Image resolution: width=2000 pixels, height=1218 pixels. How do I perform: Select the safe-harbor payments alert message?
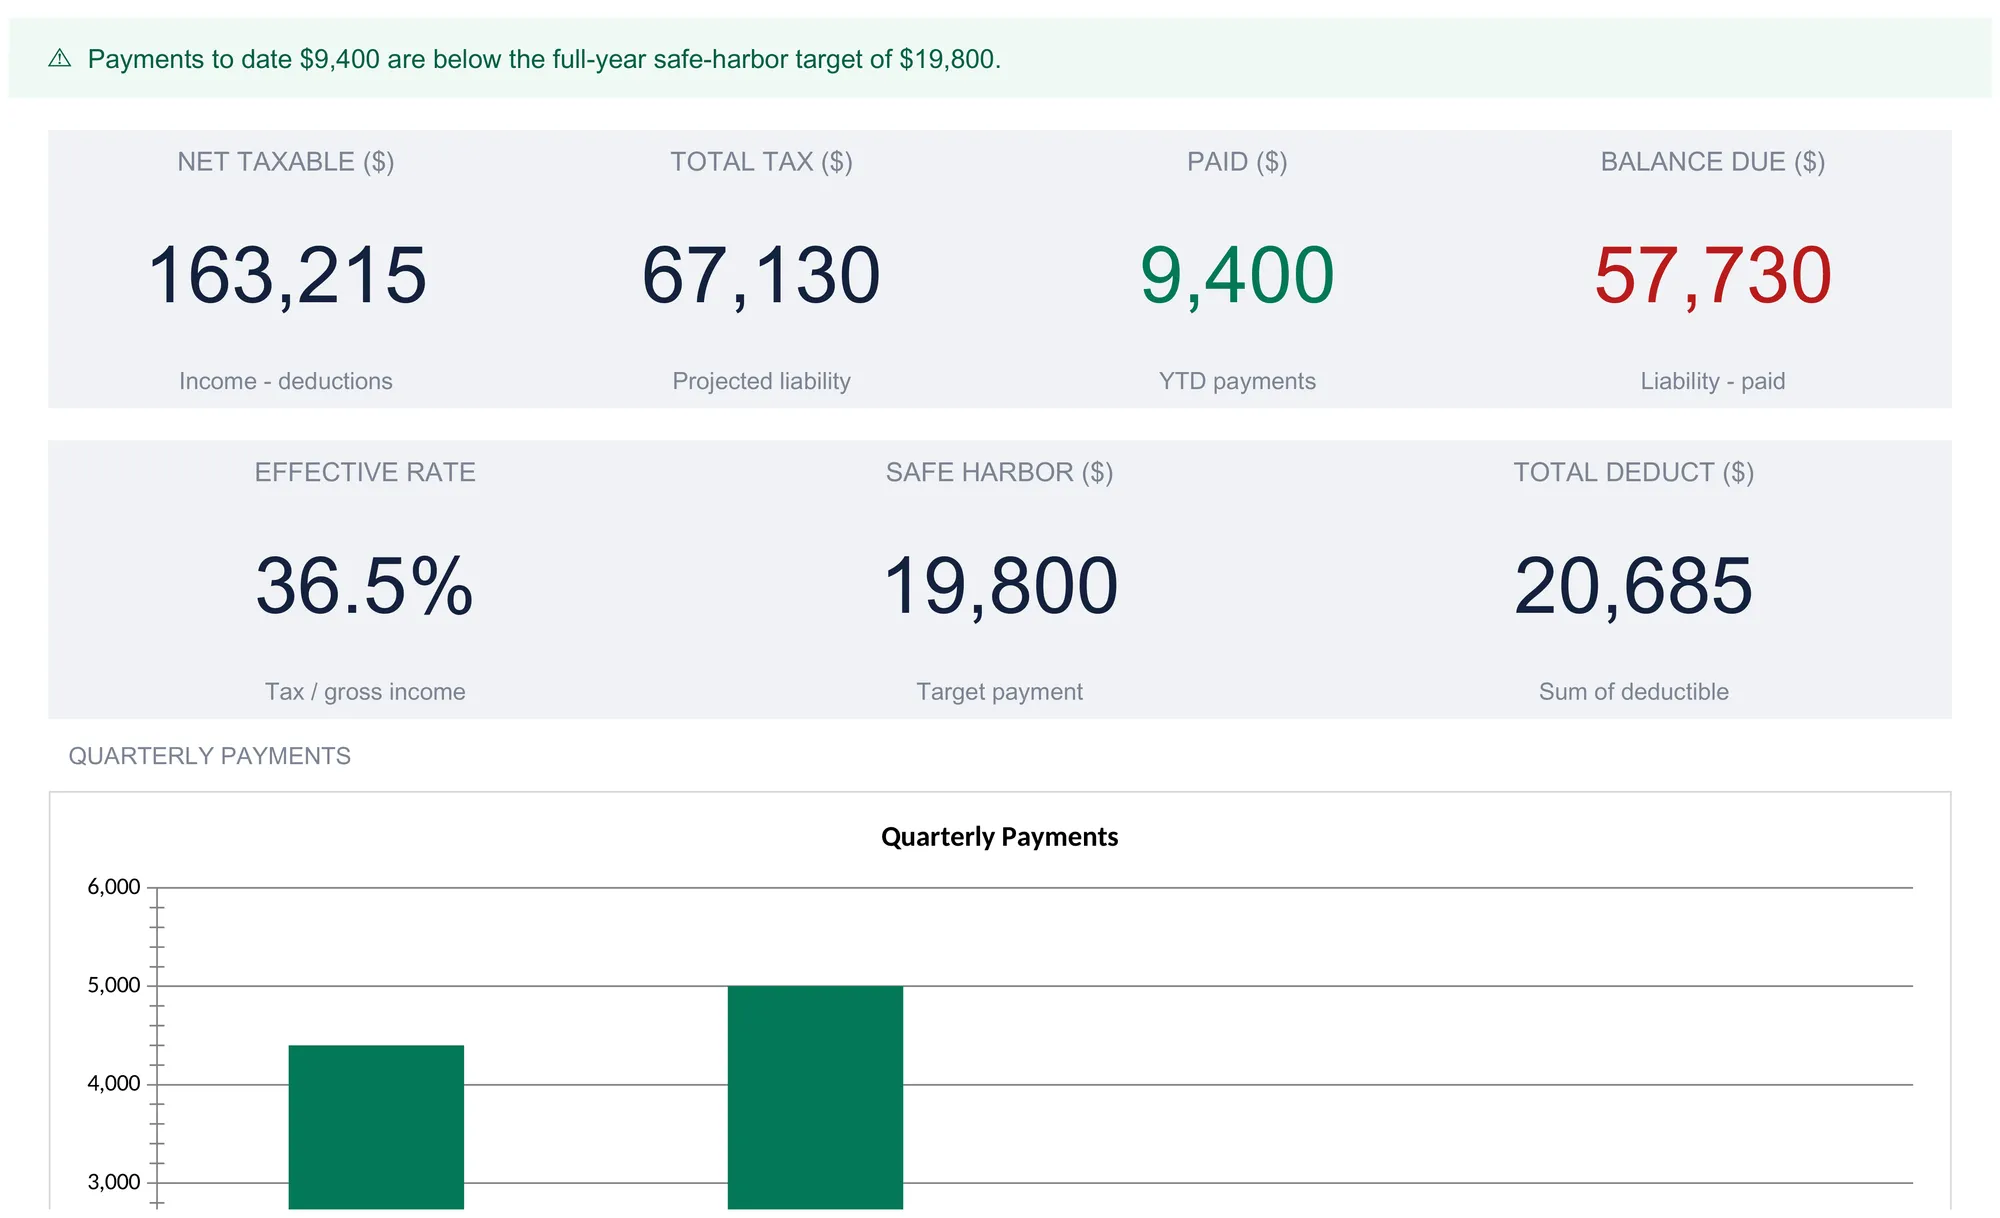544,59
